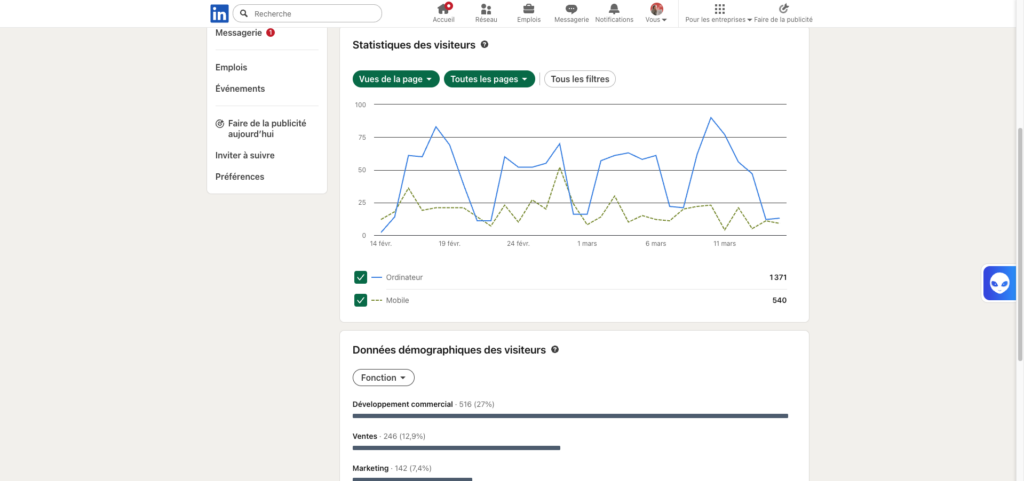1024x481 pixels.
Task: Expand the Vues de la page dropdown
Action: coord(395,79)
